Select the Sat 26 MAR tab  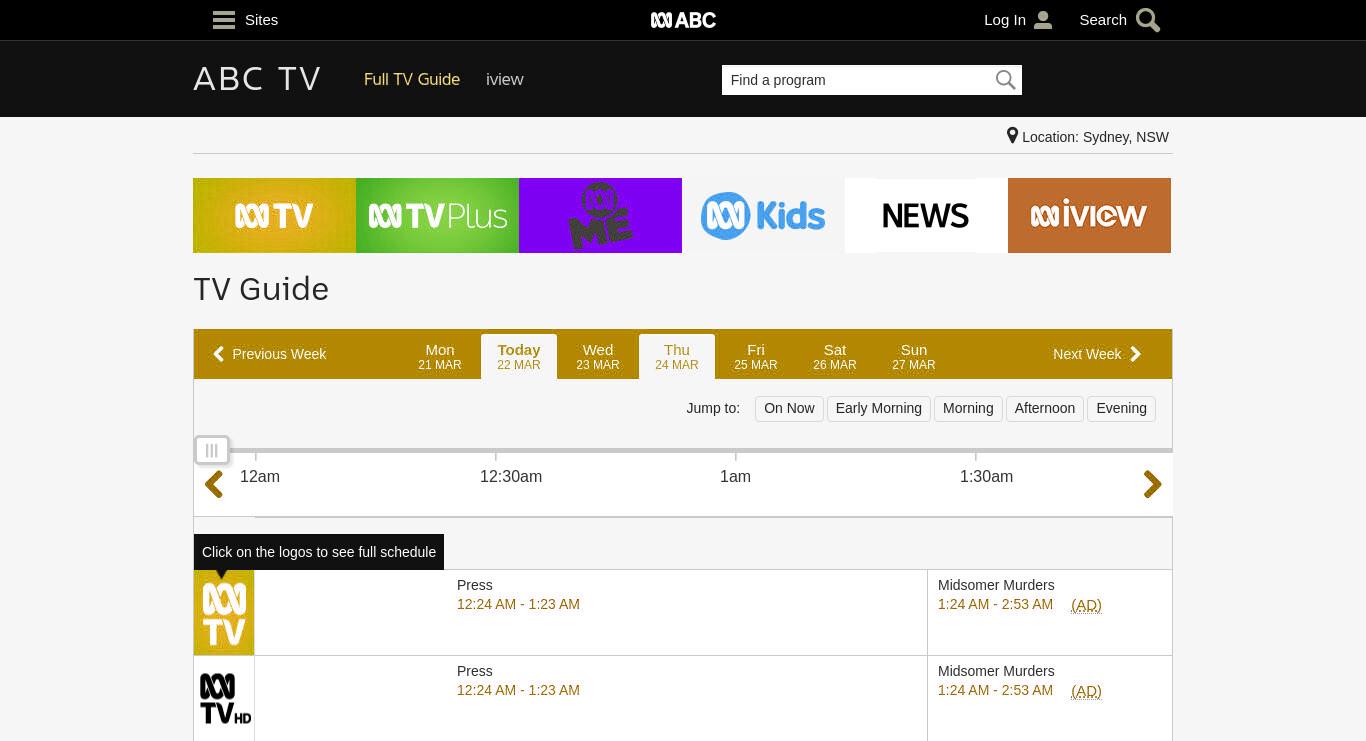[835, 356]
